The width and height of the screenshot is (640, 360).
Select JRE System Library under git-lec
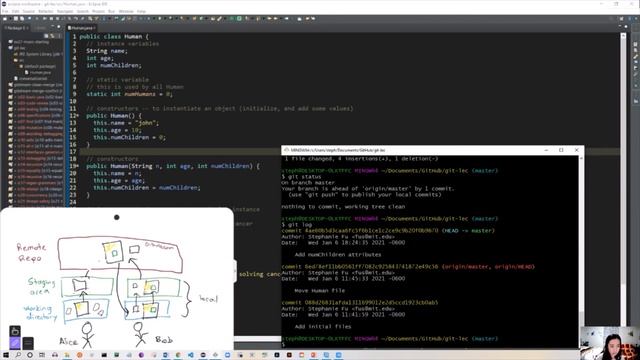38,54
